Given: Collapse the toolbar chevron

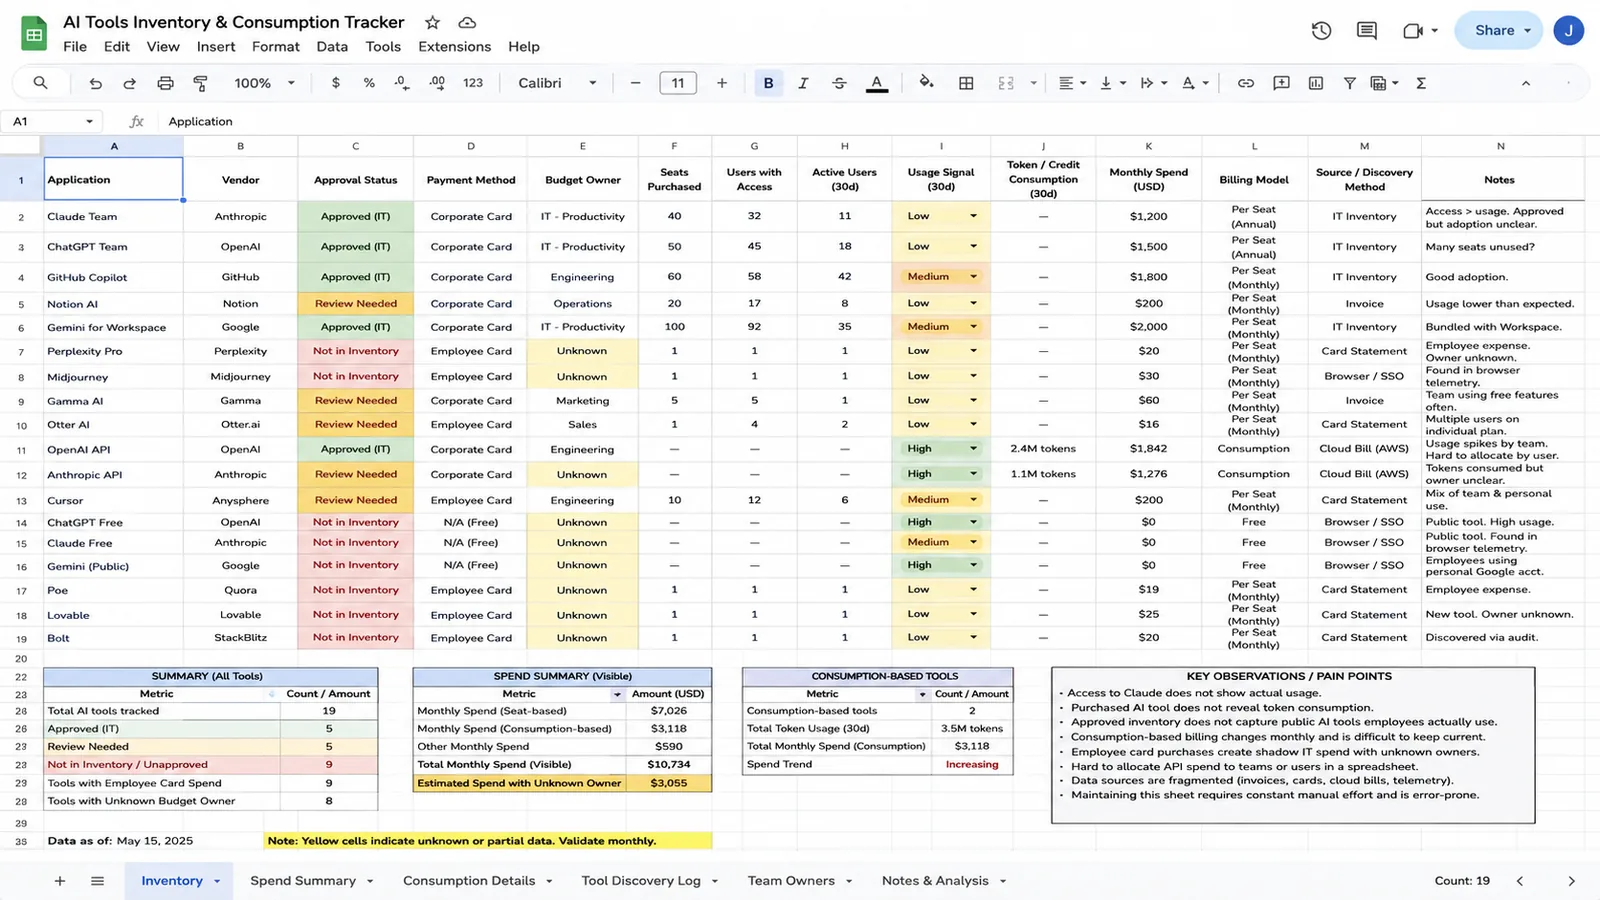Looking at the screenshot, I should [x=1525, y=83].
